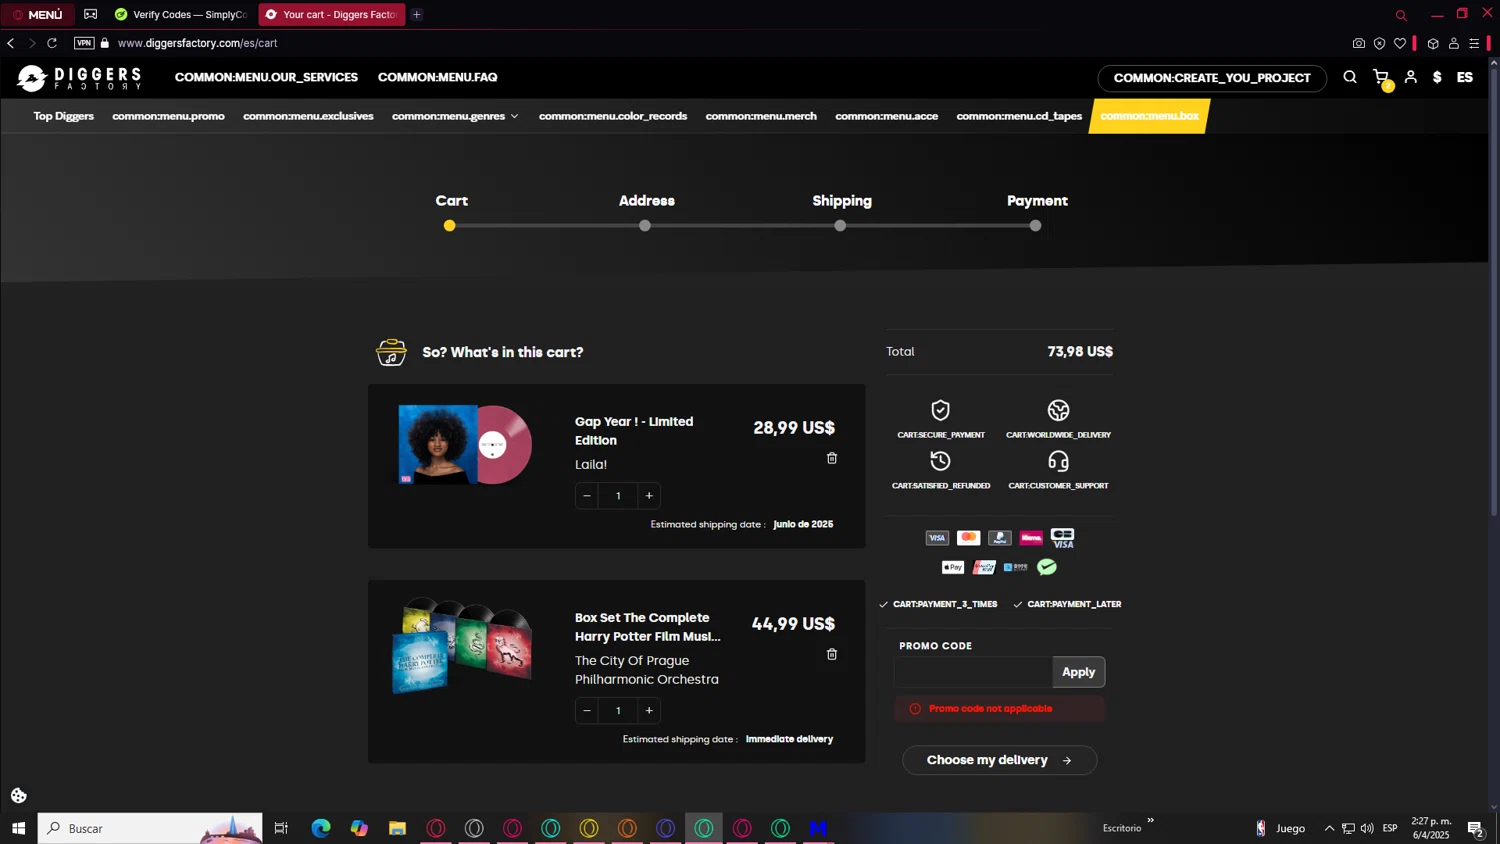Open common:menu.color_records menu item

coord(613,116)
